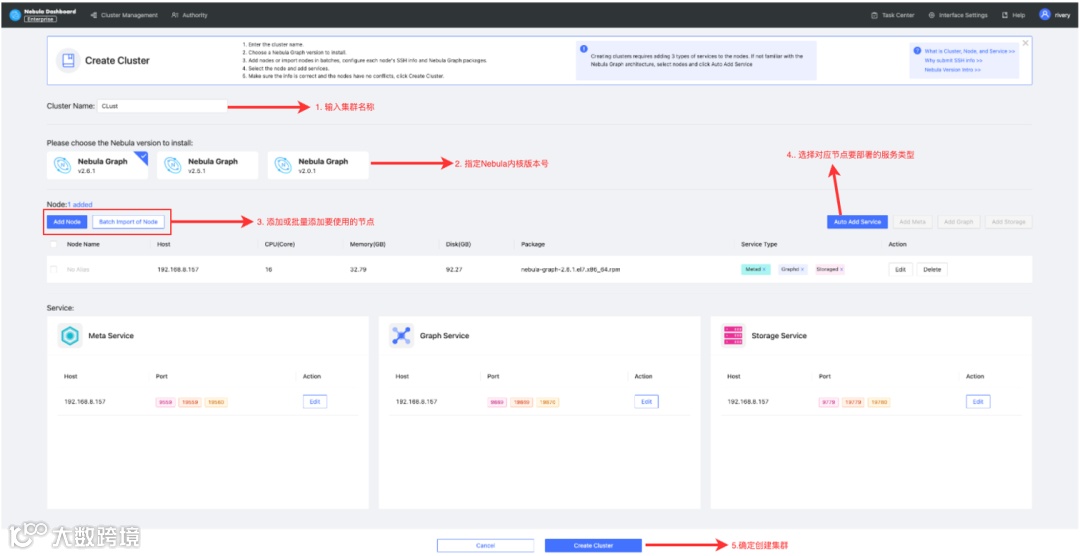Close the Create Cluster help banner
This screenshot has height=556, width=1080.
click(x=1025, y=43)
